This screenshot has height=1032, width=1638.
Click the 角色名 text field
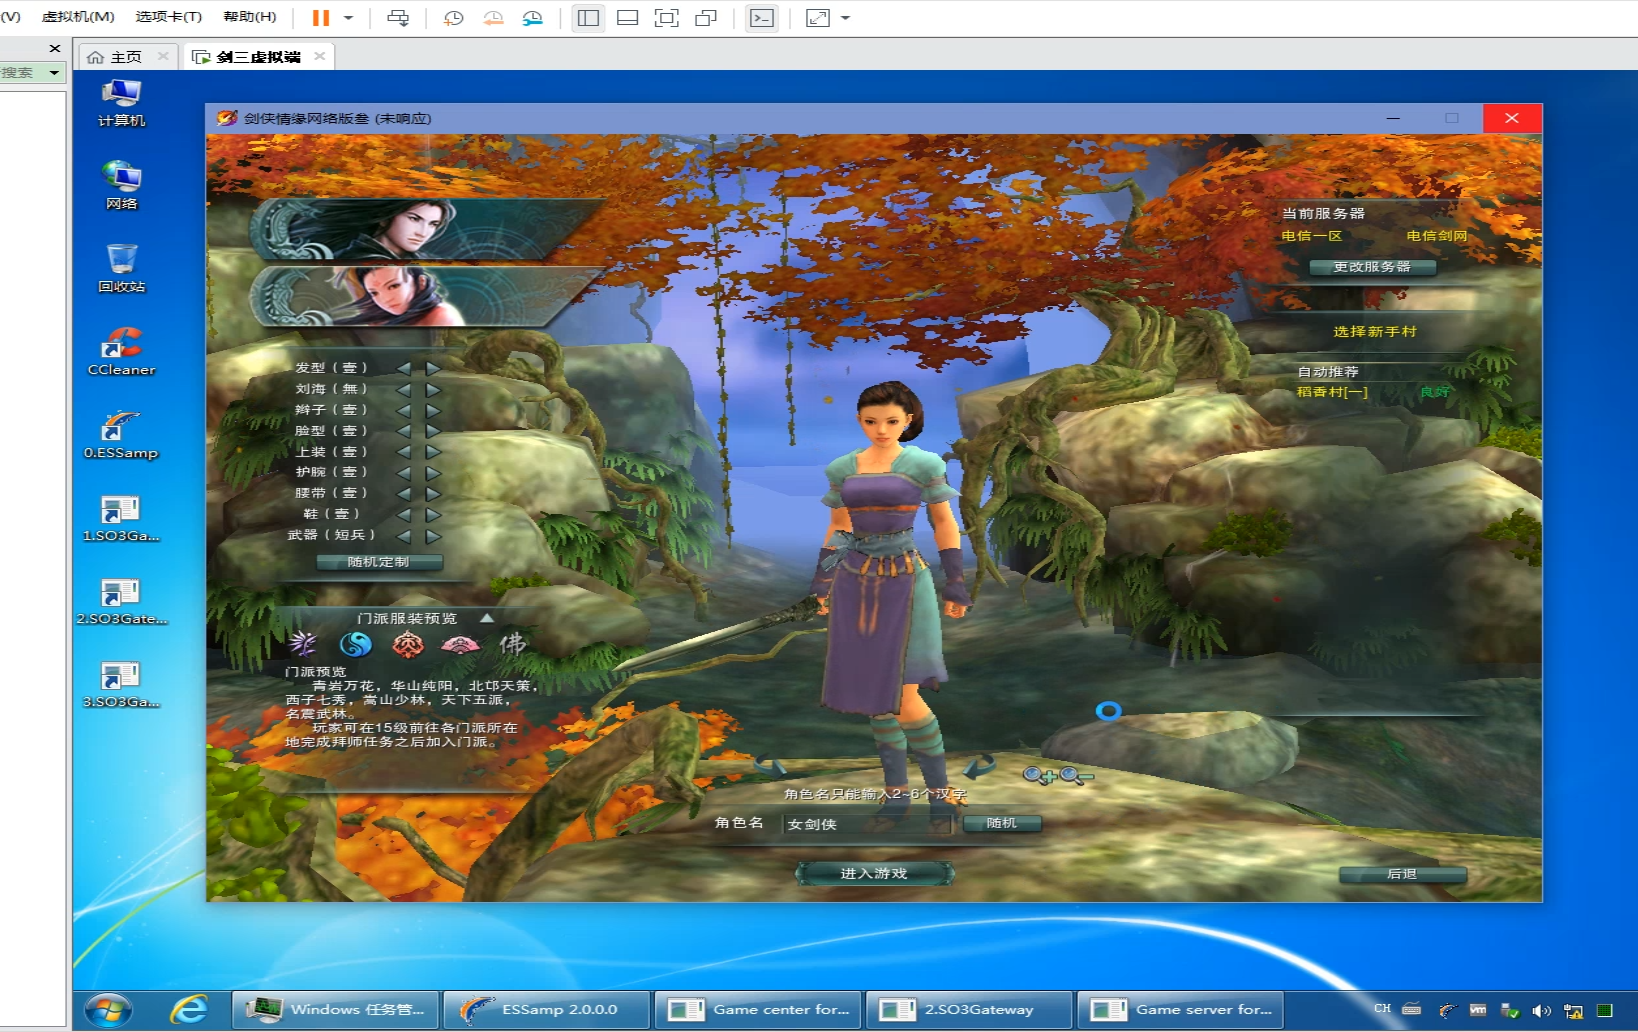click(866, 824)
